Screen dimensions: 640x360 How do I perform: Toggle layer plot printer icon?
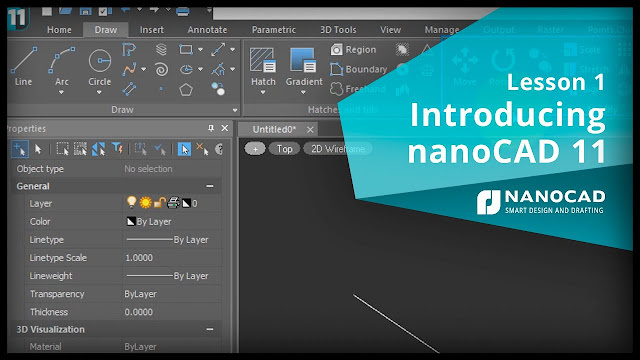pyautogui.click(x=173, y=202)
